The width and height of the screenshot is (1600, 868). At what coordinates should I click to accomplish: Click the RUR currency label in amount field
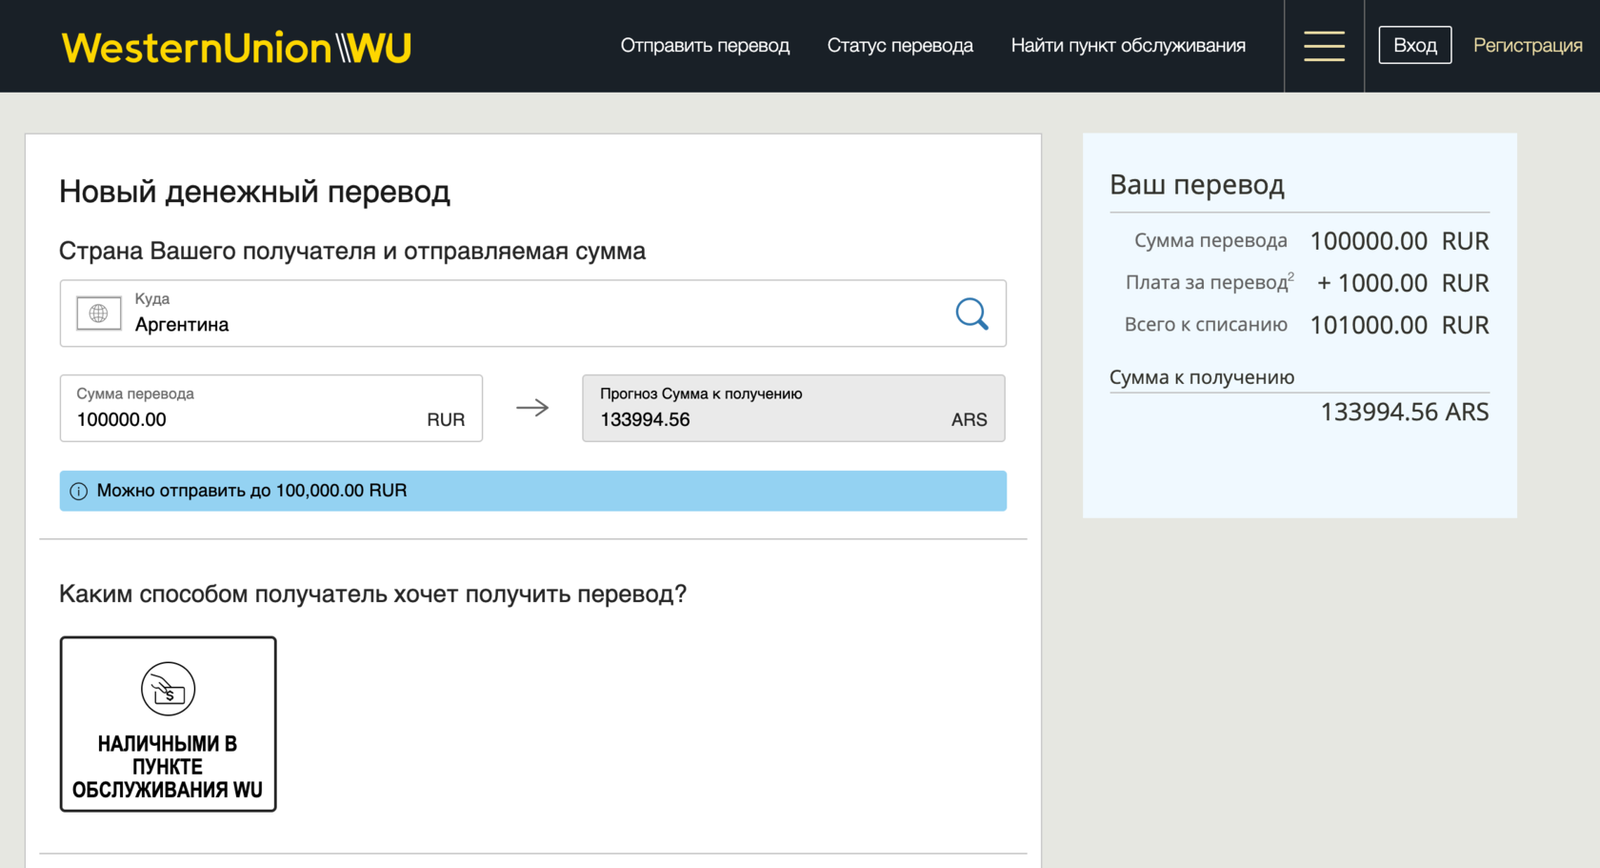(x=446, y=420)
